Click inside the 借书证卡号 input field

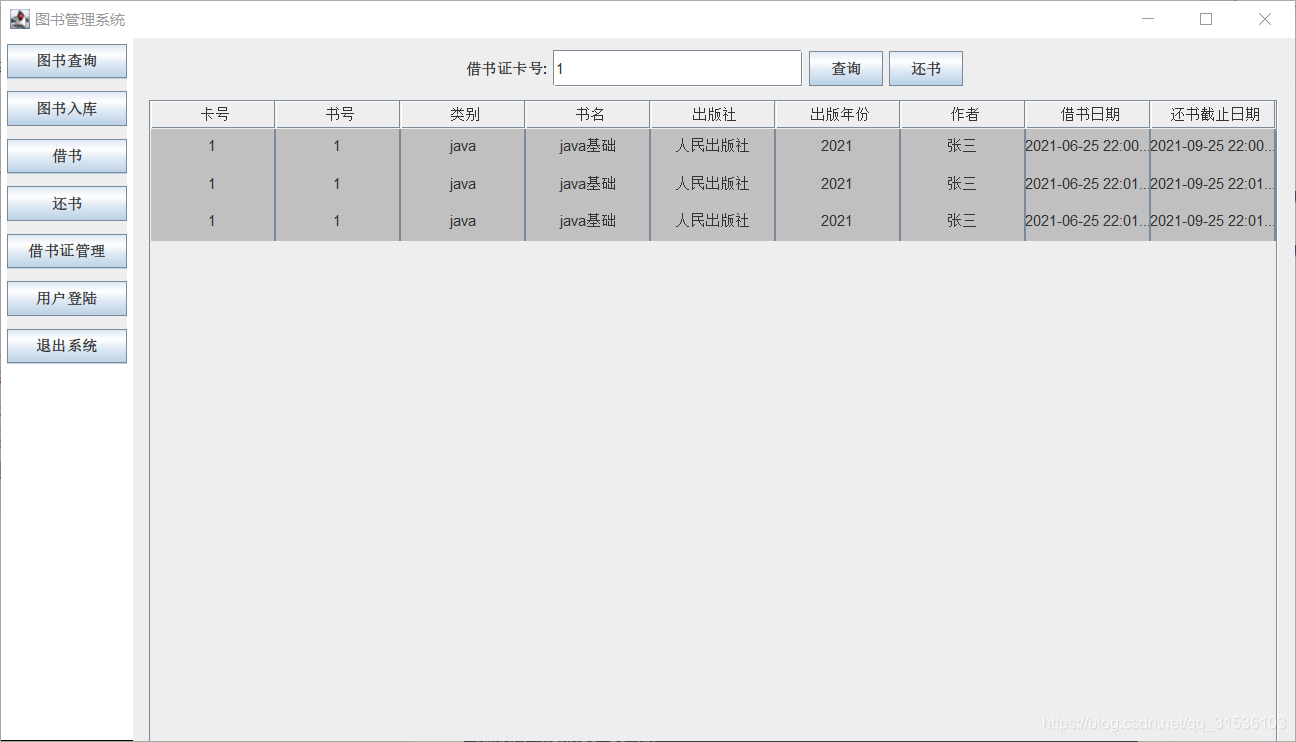pos(676,68)
